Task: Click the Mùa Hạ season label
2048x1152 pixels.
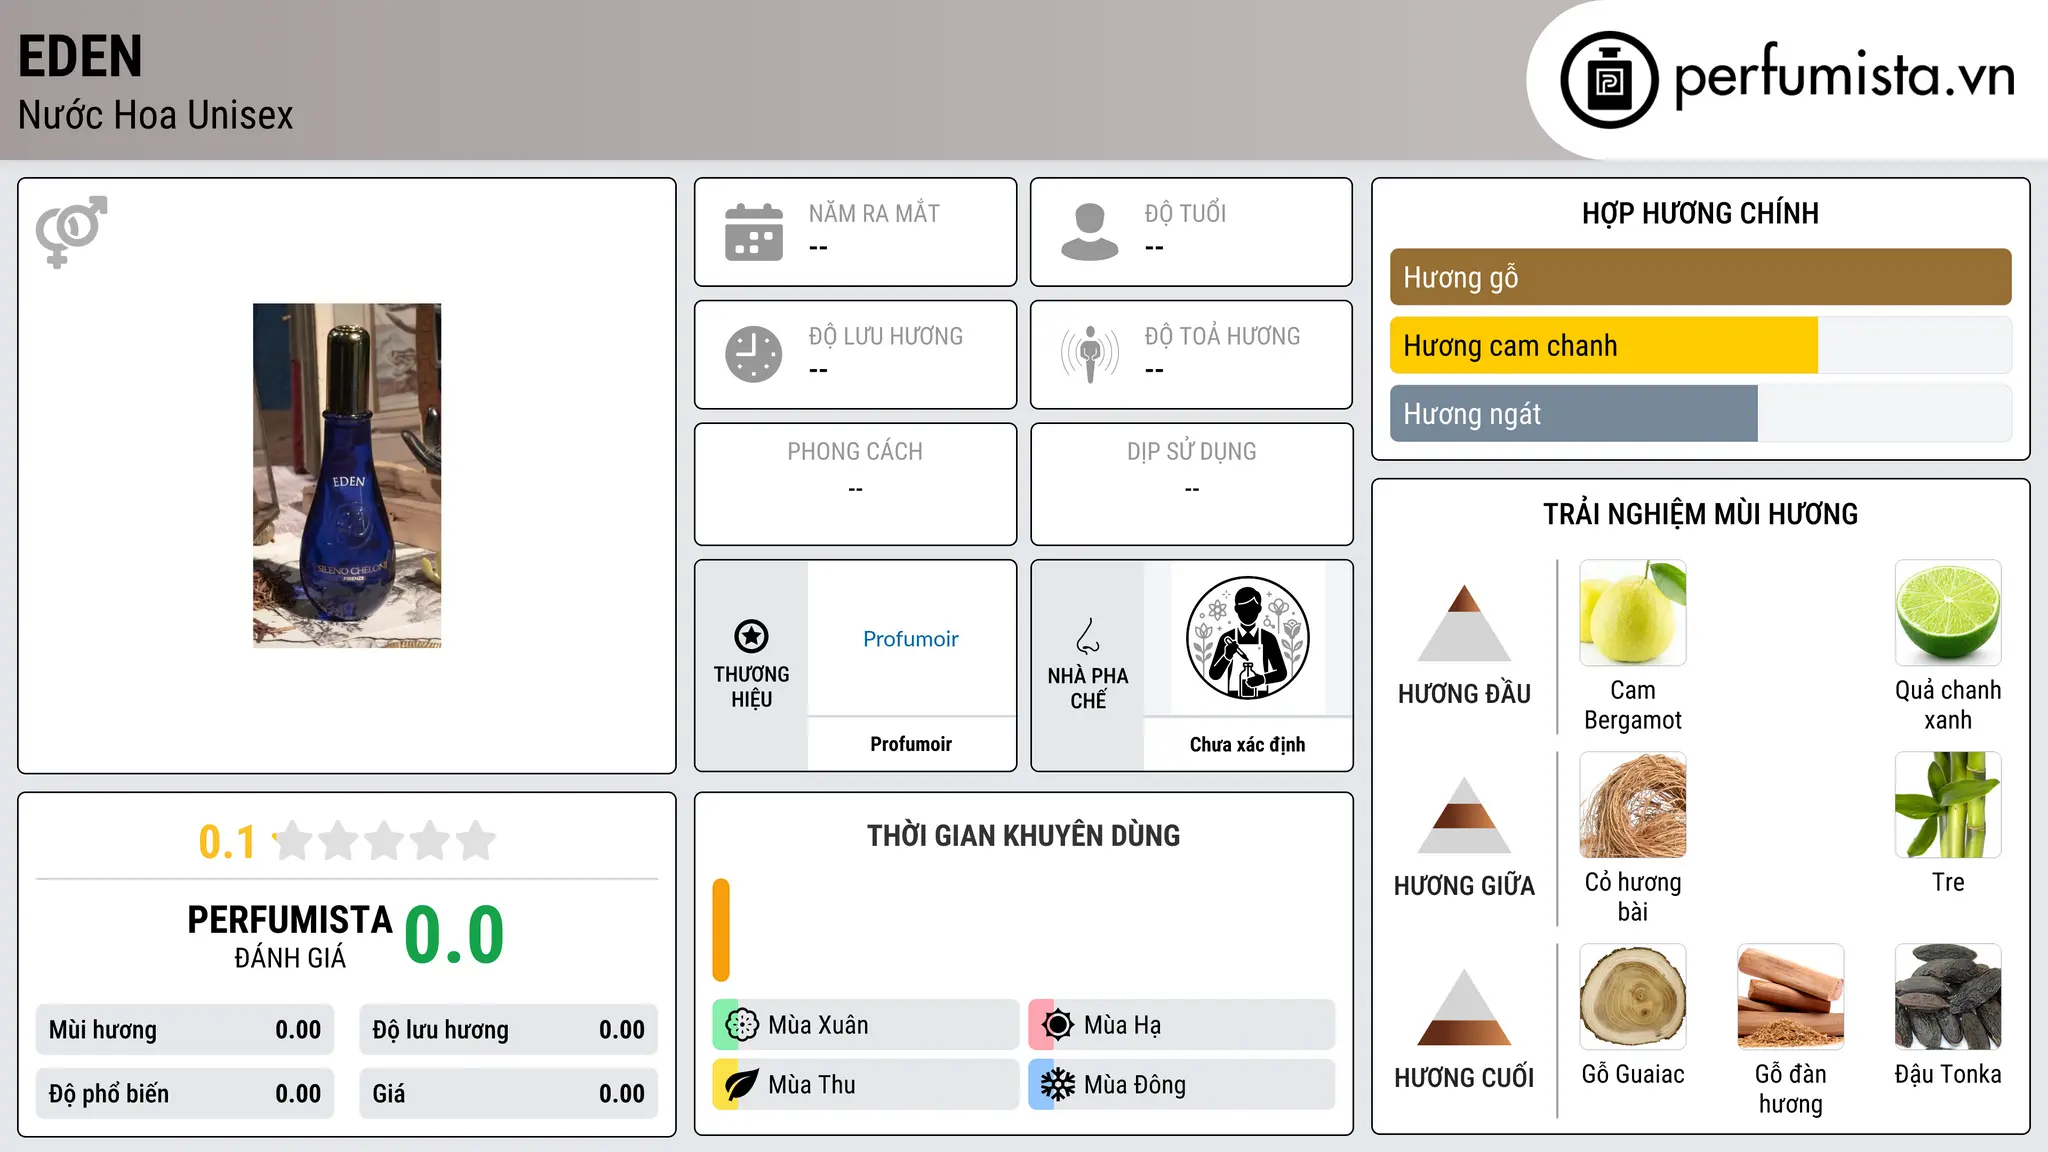Action: click(1122, 1025)
